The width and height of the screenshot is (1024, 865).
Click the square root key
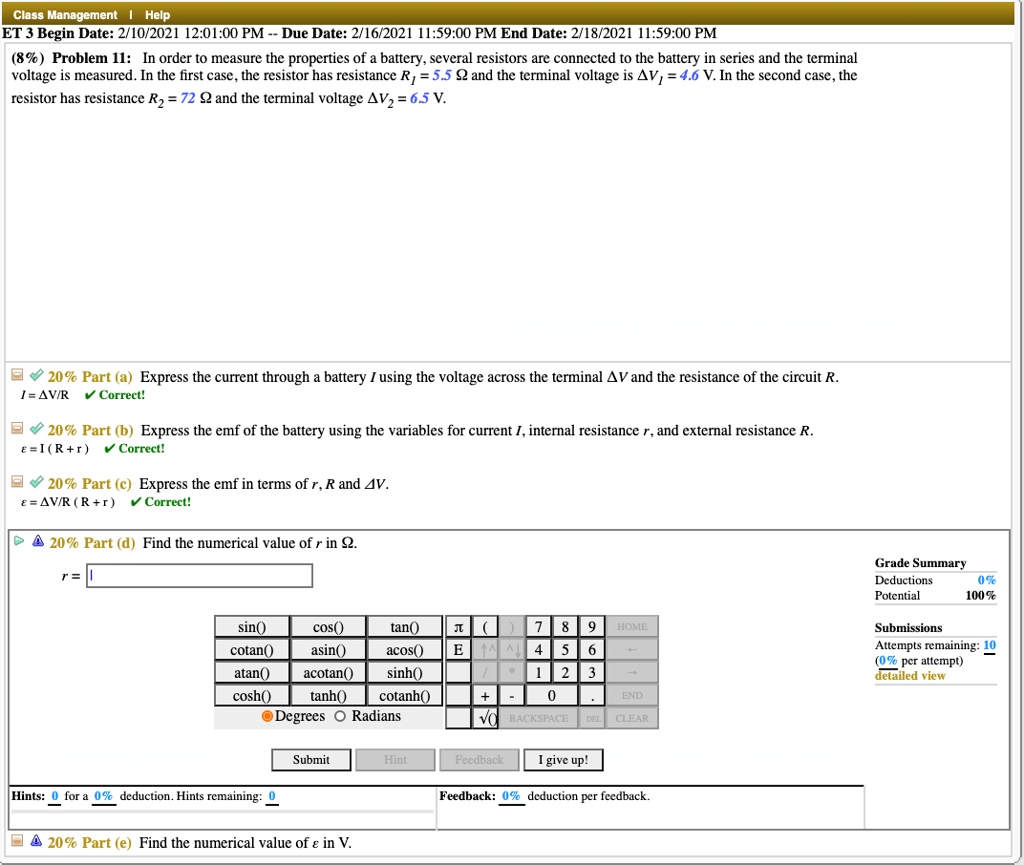485,718
